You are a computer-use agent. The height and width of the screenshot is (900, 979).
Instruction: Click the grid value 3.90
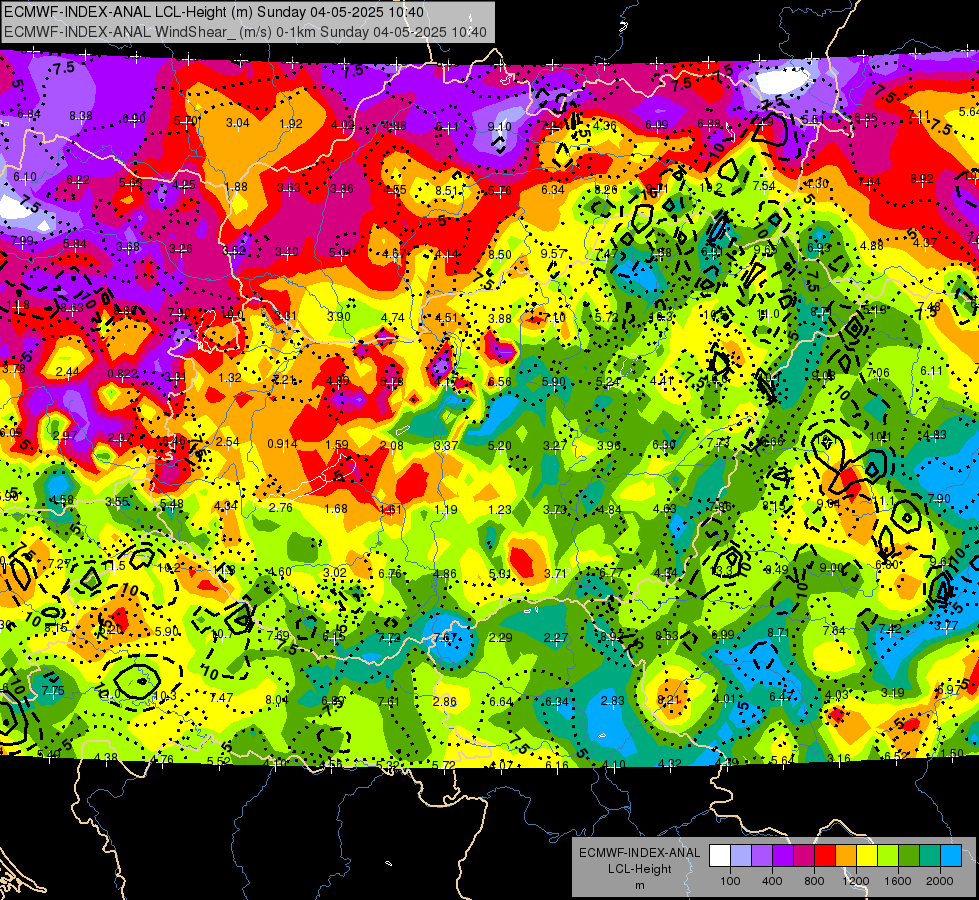pos(339,317)
